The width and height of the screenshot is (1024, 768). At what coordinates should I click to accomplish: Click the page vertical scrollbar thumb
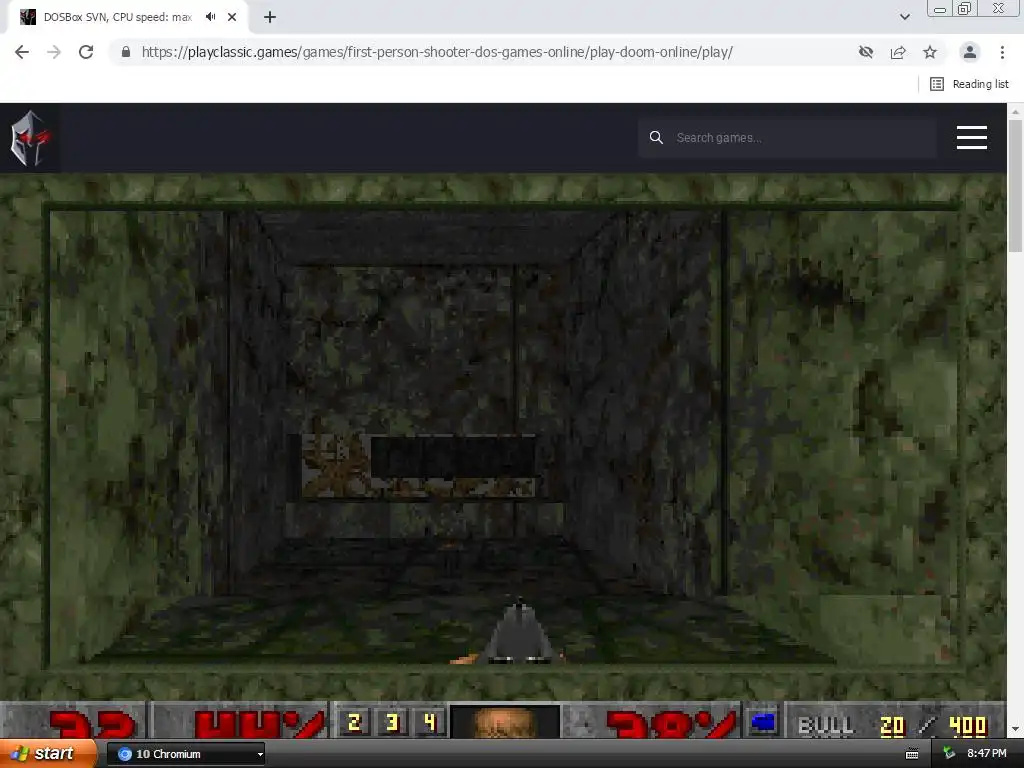[1015, 185]
